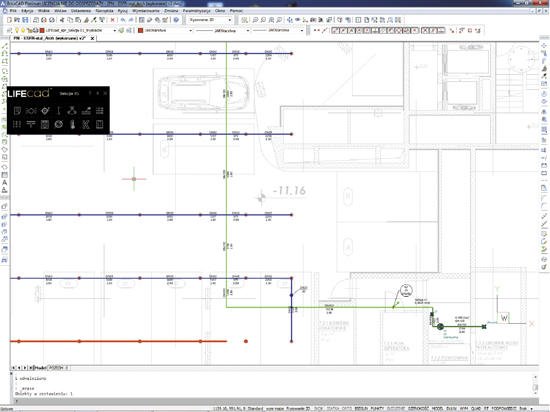The width and height of the screenshot is (550, 412).
Task: Open the JAKWarstwa lineweight dropdown
Action: click(301, 31)
